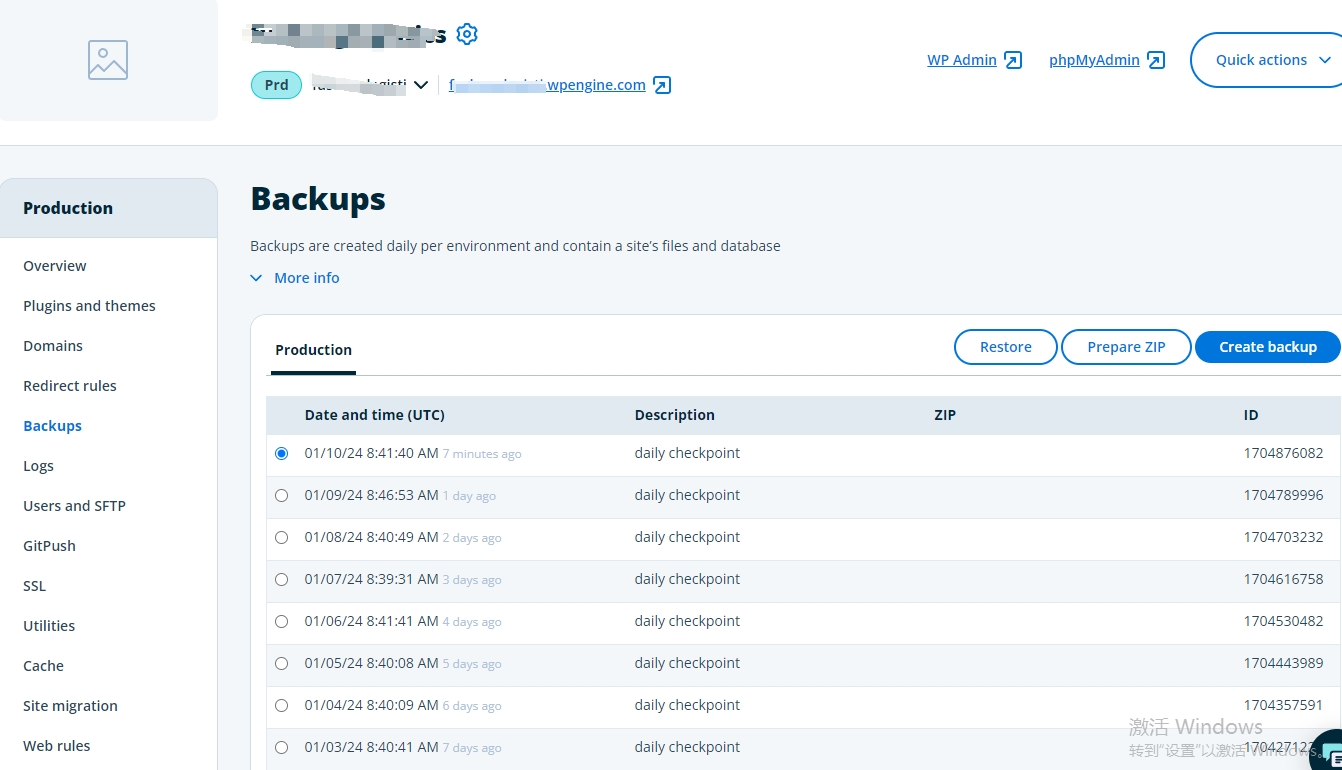Click the Create backup button

[1267, 347]
